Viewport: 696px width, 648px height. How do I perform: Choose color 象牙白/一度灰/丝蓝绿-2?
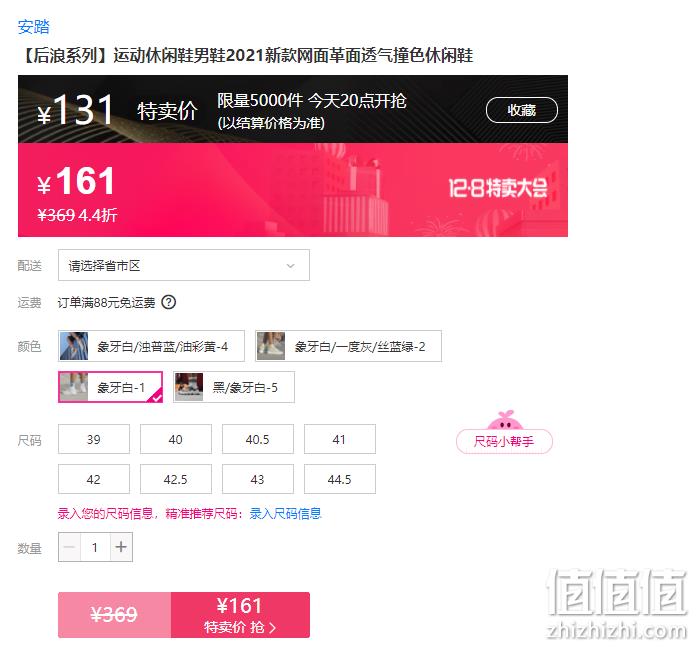(348, 346)
